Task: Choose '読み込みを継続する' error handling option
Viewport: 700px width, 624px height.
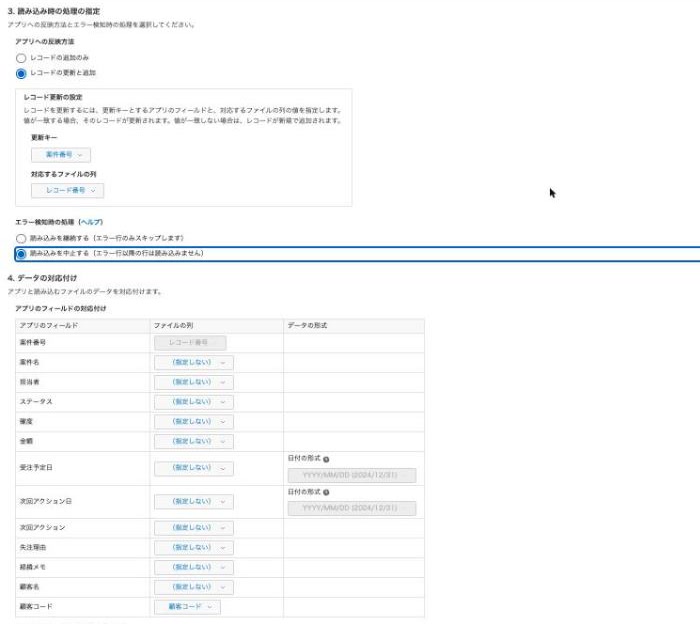Action: click(x=21, y=238)
